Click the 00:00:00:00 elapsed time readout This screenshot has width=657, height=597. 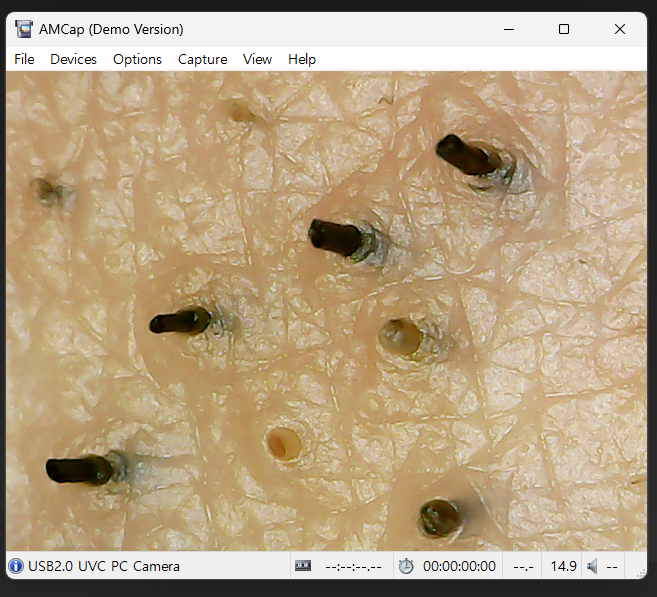tap(459, 566)
